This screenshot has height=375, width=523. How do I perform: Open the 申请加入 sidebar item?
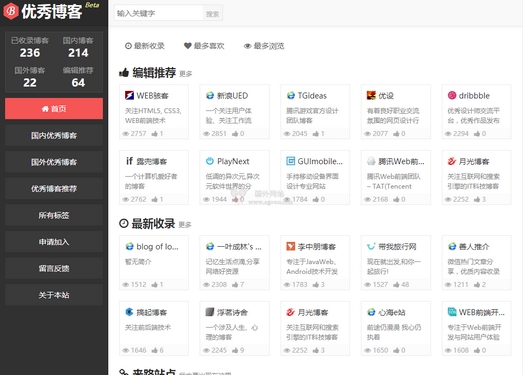pos(54,242)
